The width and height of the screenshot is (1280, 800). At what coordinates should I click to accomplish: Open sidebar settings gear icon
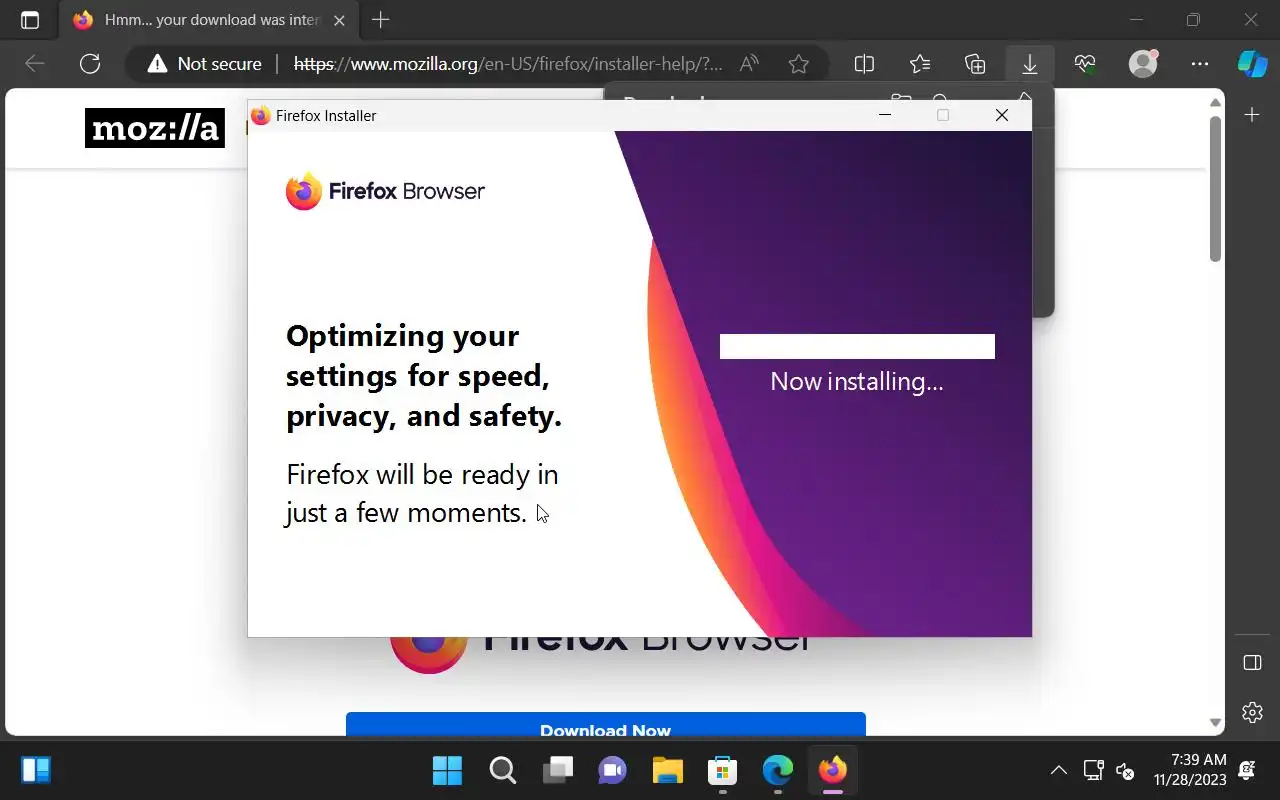point(1252,712)
